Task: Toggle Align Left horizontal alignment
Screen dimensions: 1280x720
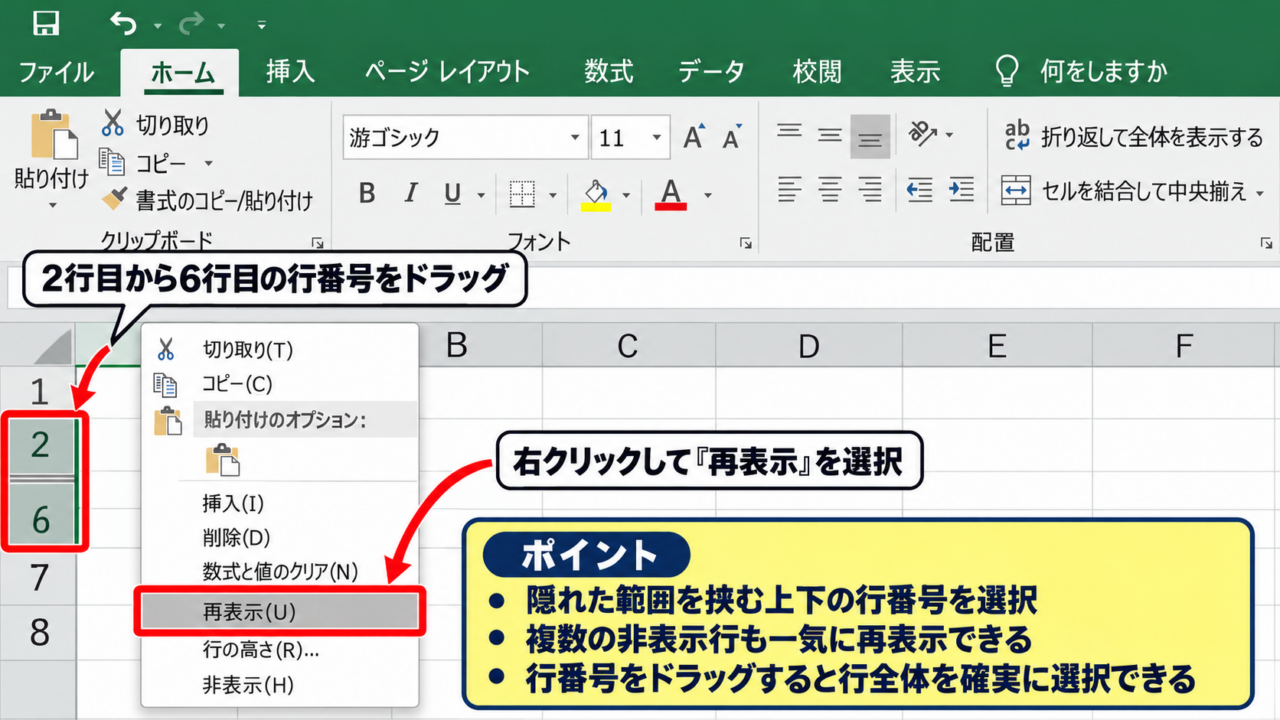Action: click(790, 189)
